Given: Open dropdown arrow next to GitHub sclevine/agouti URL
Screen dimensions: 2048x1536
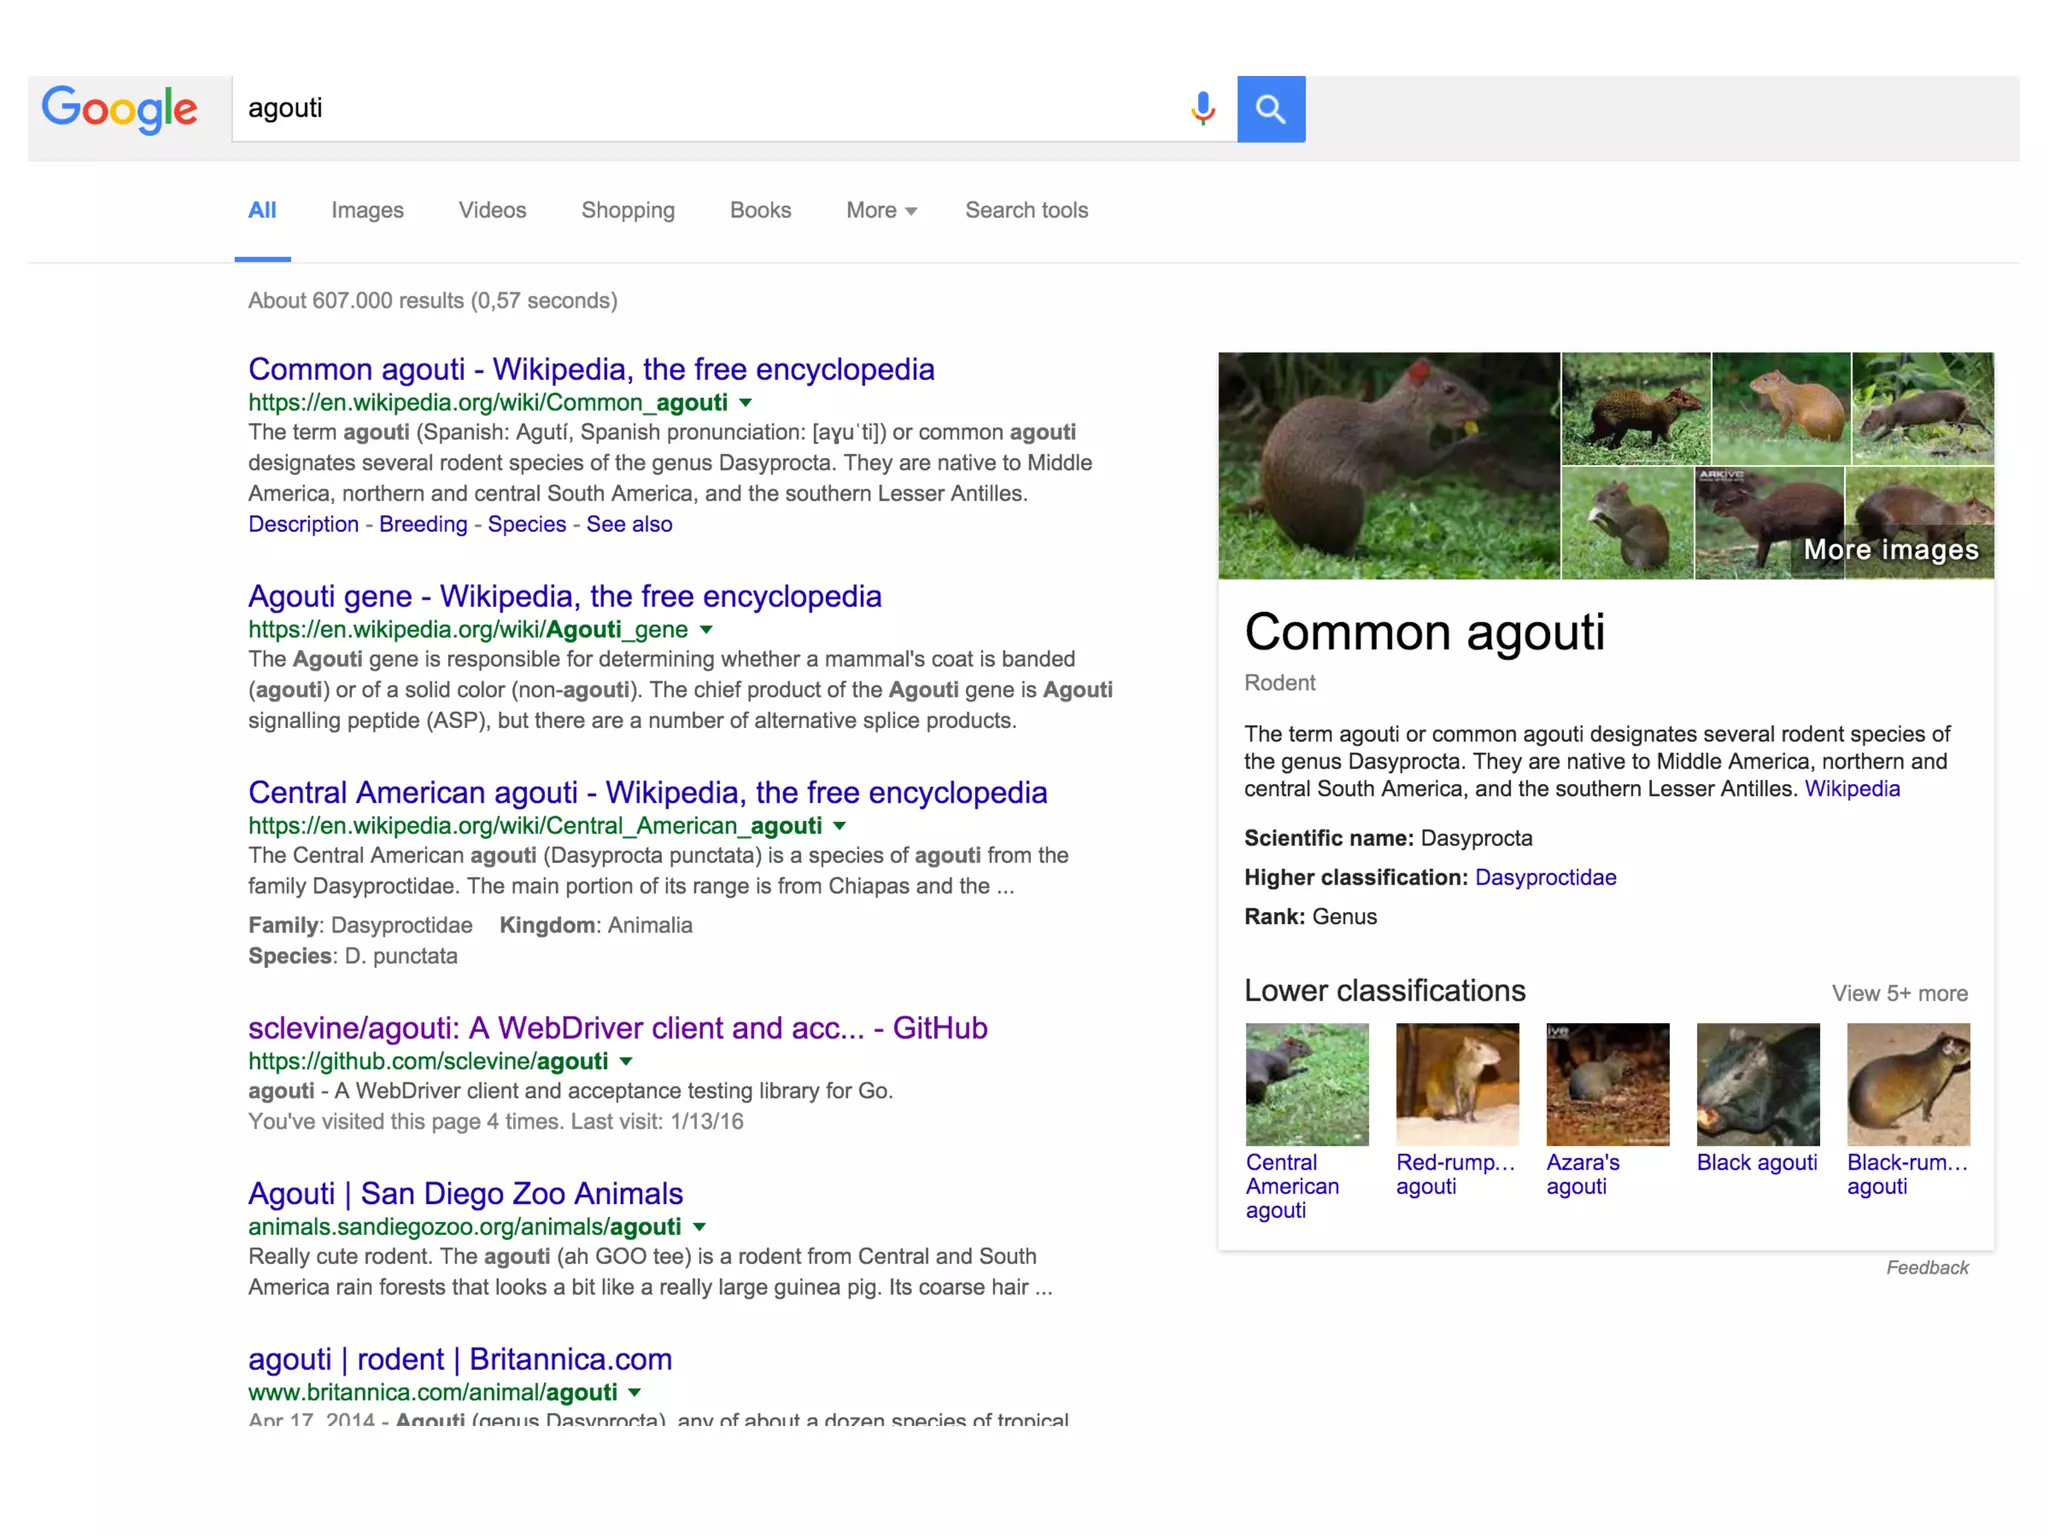Looking at the screenshot, I should pos(626,1061).
